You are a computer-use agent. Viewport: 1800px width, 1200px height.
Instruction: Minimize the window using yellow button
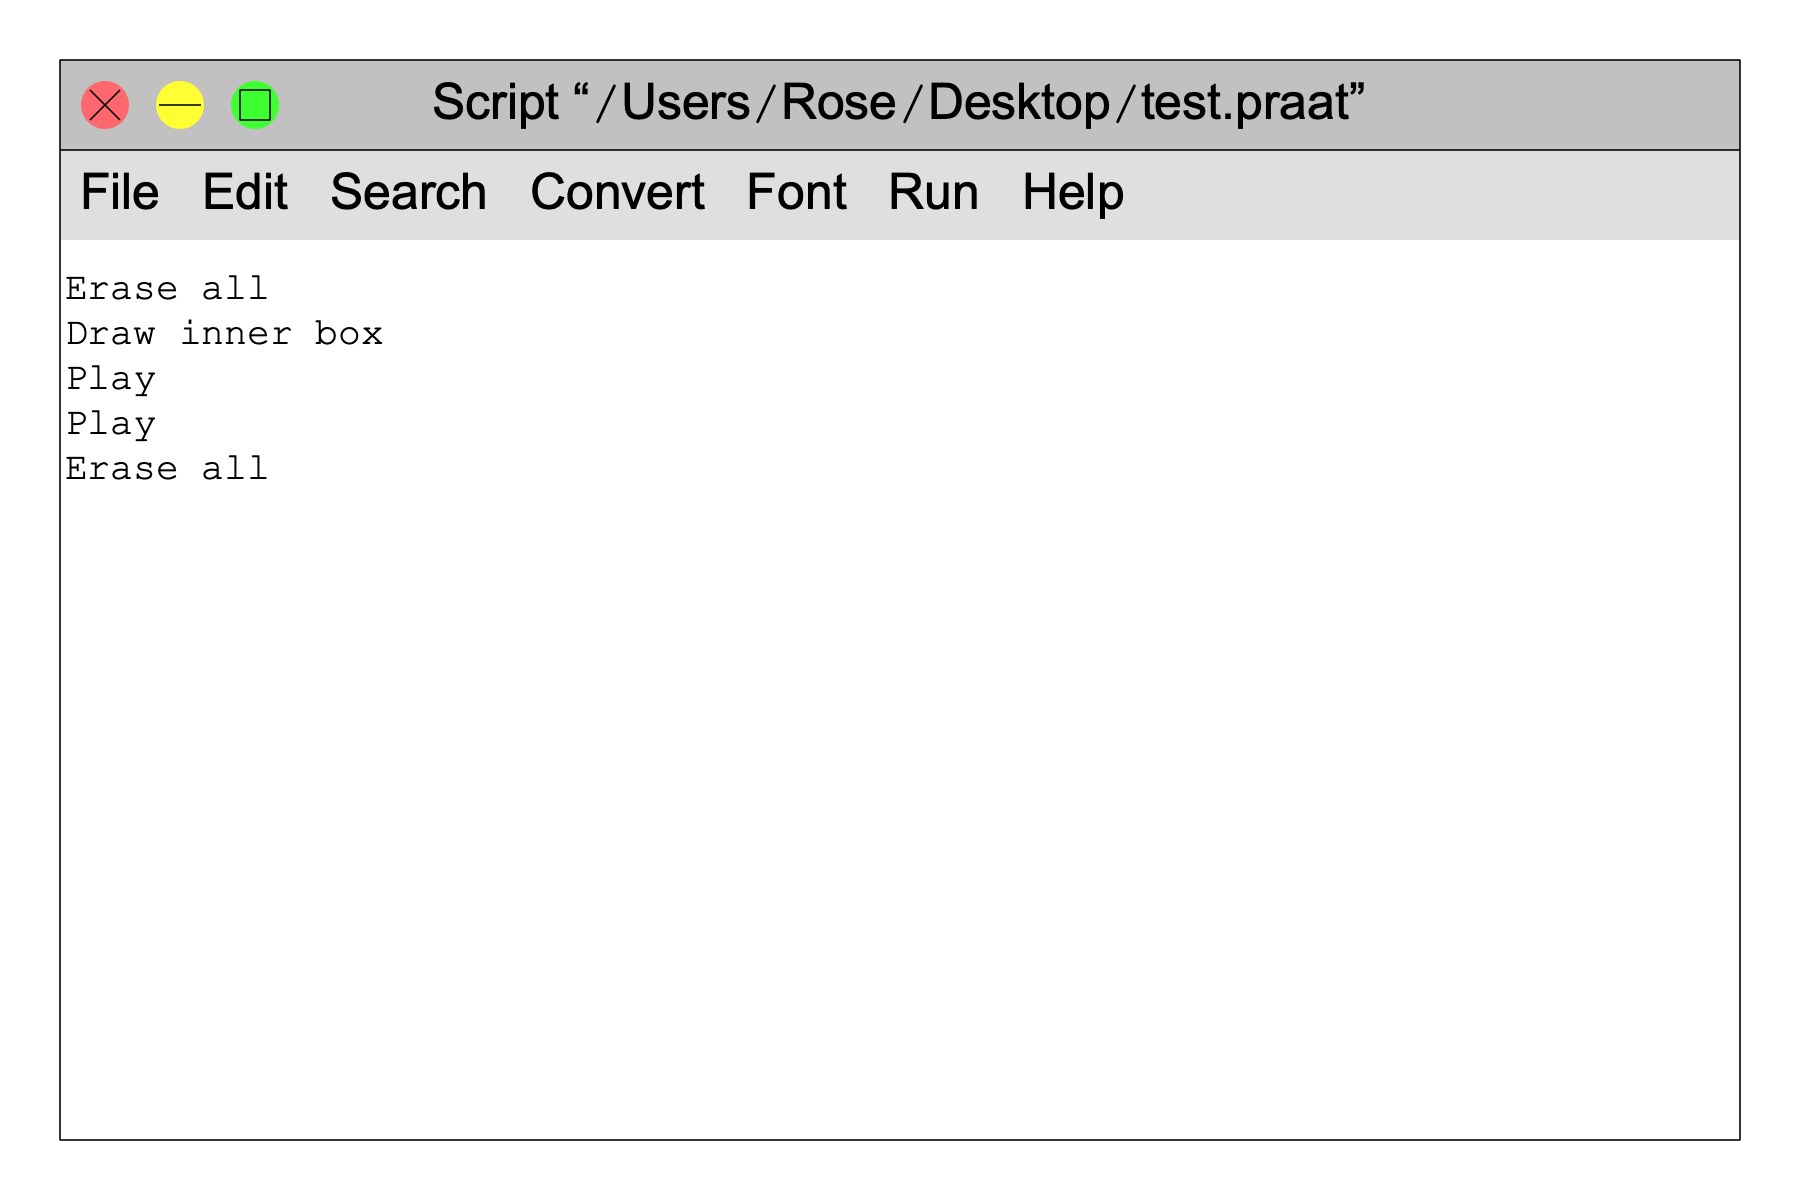pyautogui.click(x=180, y=105)
